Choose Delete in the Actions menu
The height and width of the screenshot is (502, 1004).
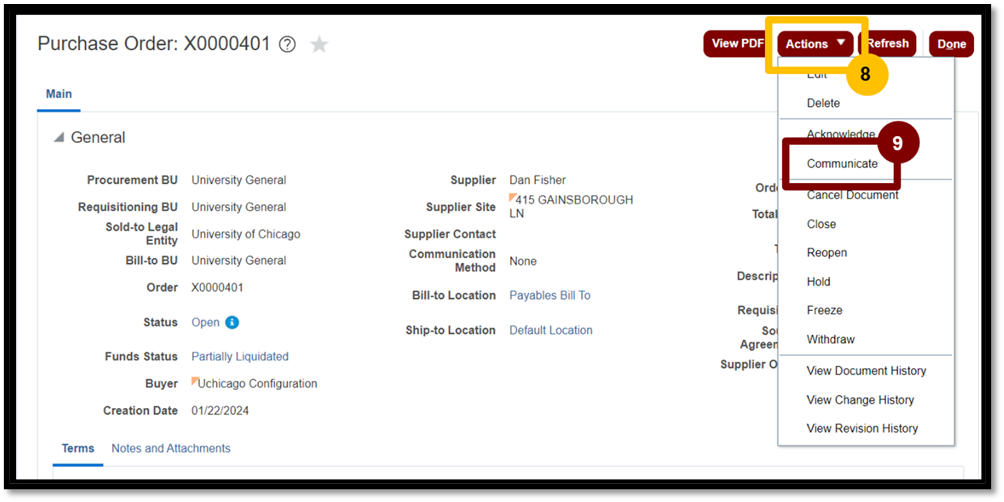(x=823, y=103)
